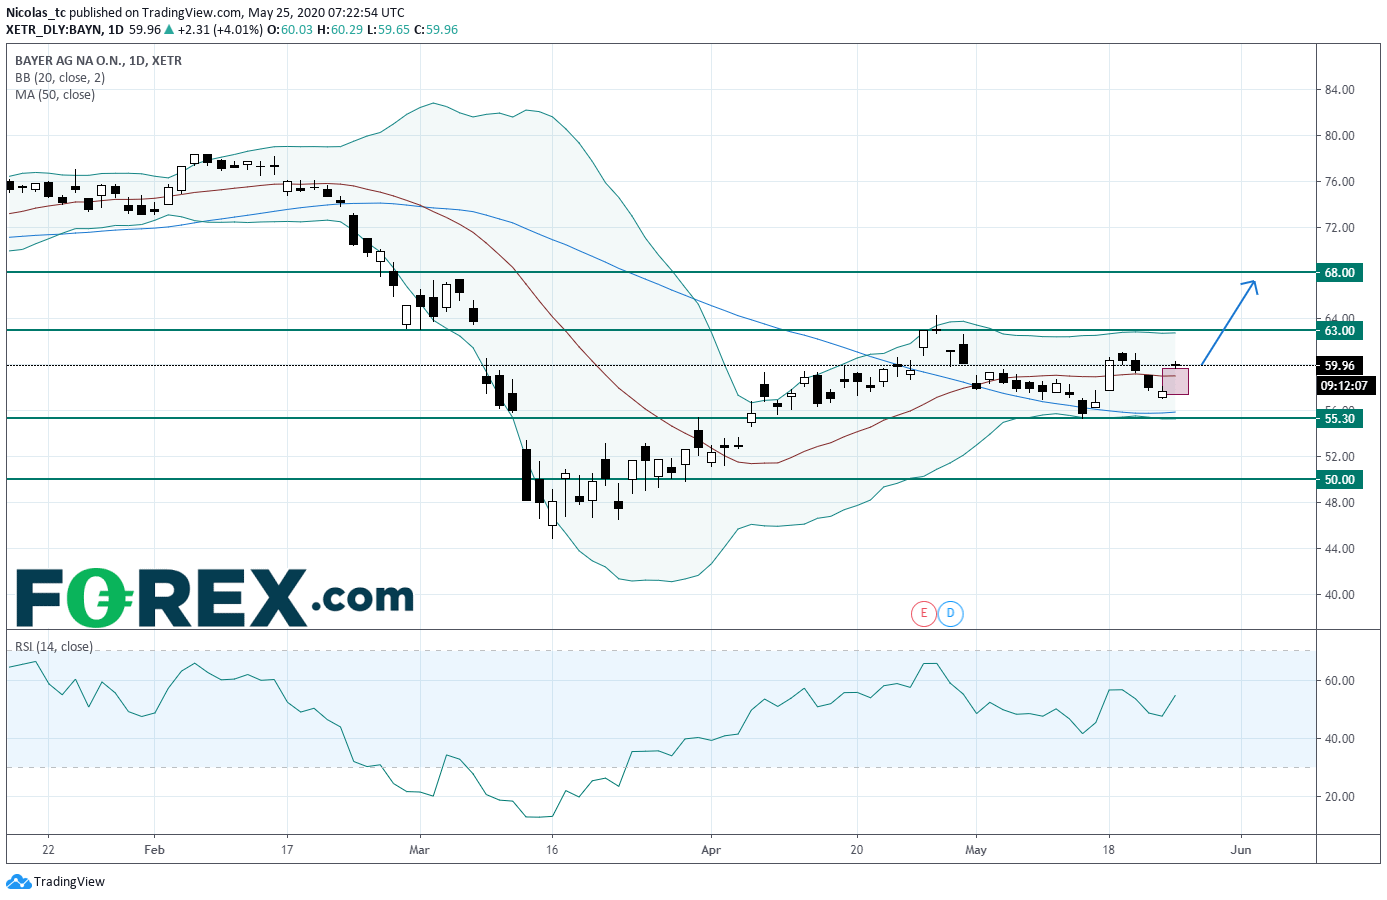Click the BAYER AG NA O.N., 1D, XETR title

[98, 61]
